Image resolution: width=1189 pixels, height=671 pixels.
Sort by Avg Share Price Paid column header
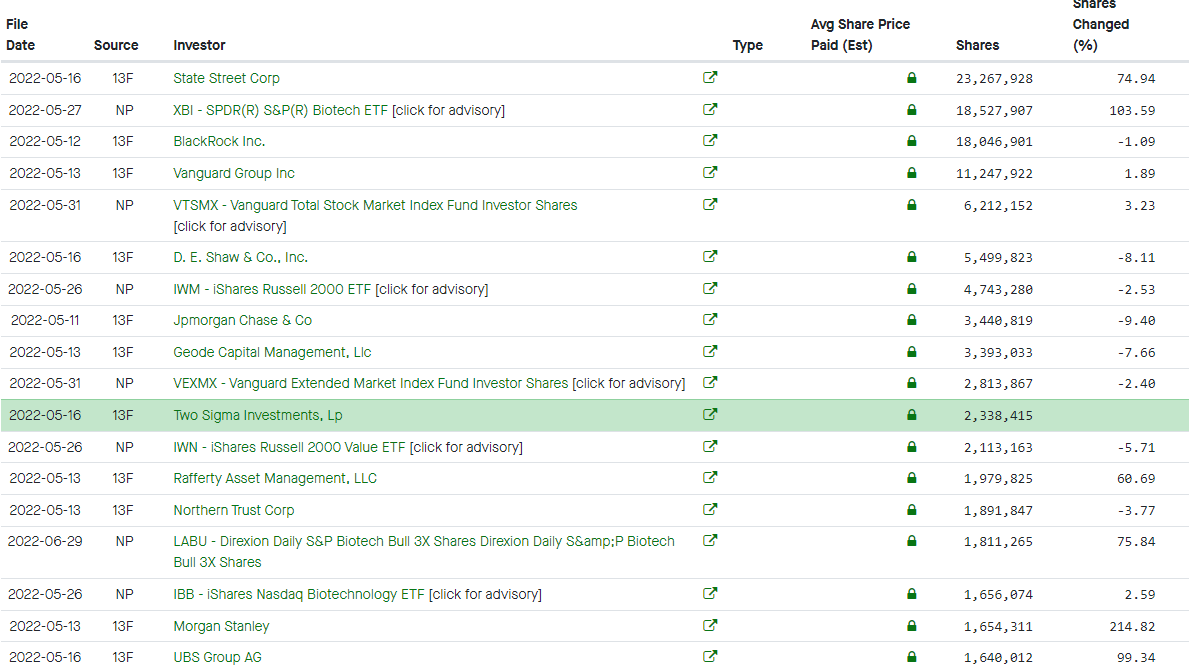pos(860,34)
